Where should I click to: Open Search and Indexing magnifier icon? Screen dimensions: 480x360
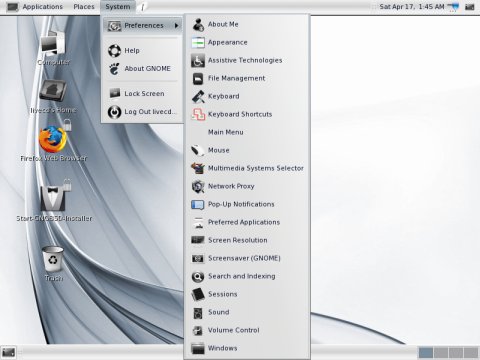tap(198, 276)
